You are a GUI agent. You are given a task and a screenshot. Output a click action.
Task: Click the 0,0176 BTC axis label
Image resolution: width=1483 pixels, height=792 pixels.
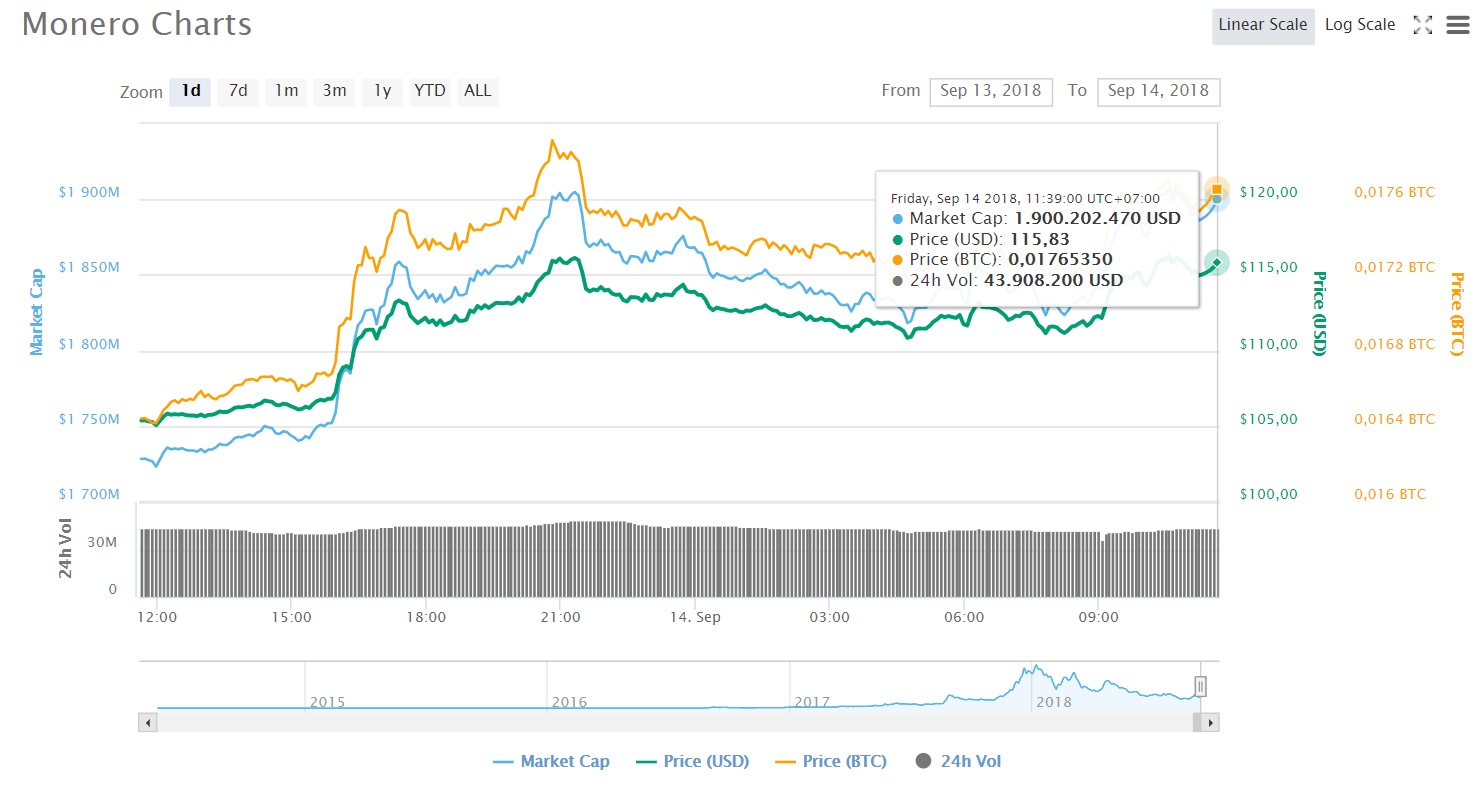(x=1395, y=192)
